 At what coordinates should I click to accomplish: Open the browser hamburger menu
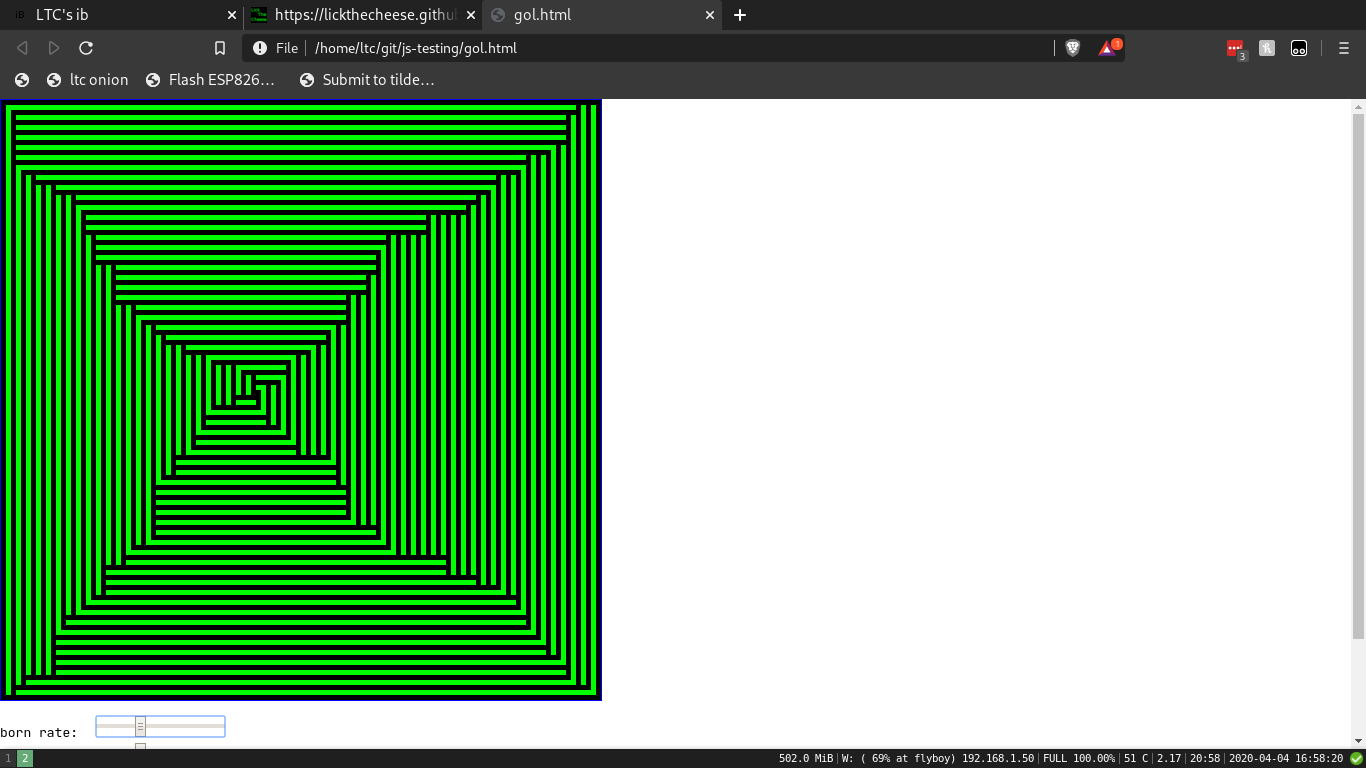1343,48
